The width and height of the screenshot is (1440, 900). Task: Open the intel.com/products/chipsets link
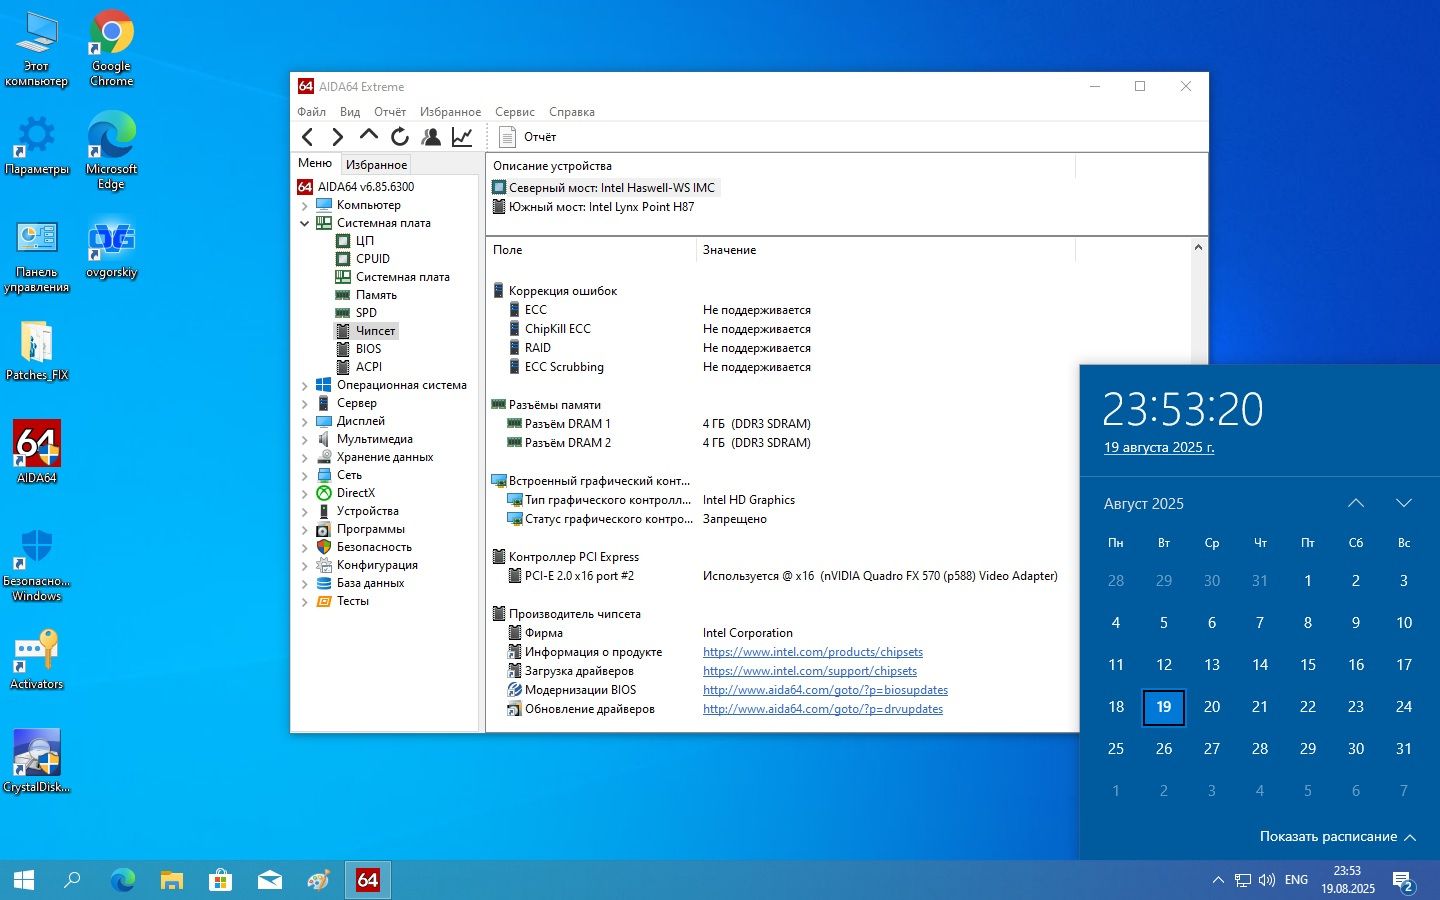[813, 652]
